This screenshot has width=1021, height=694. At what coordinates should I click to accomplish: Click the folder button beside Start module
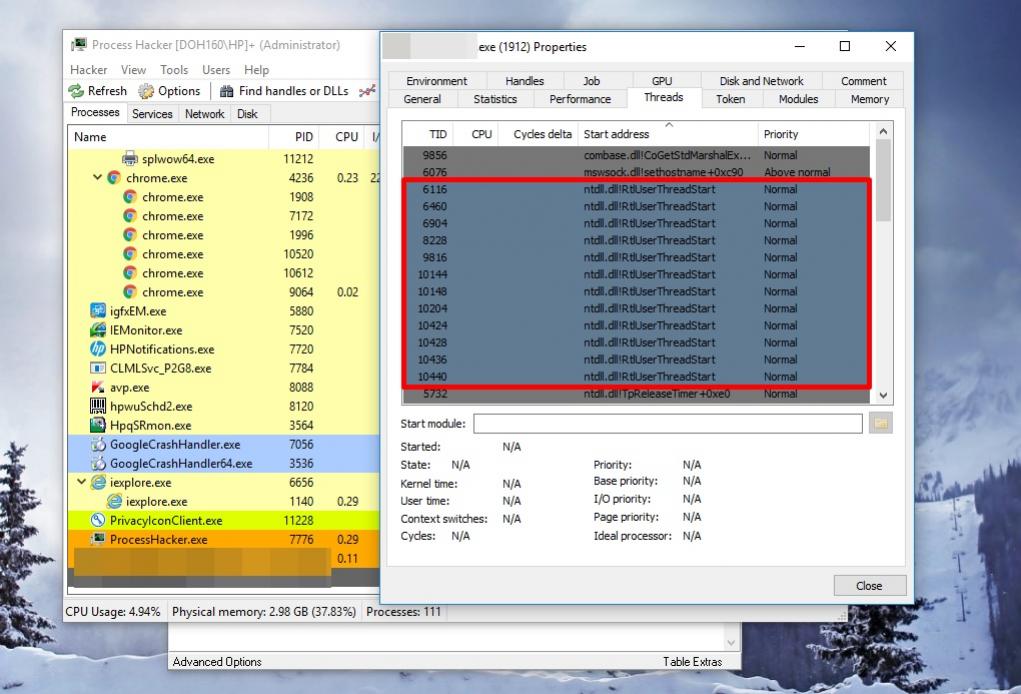coord(880,423)
